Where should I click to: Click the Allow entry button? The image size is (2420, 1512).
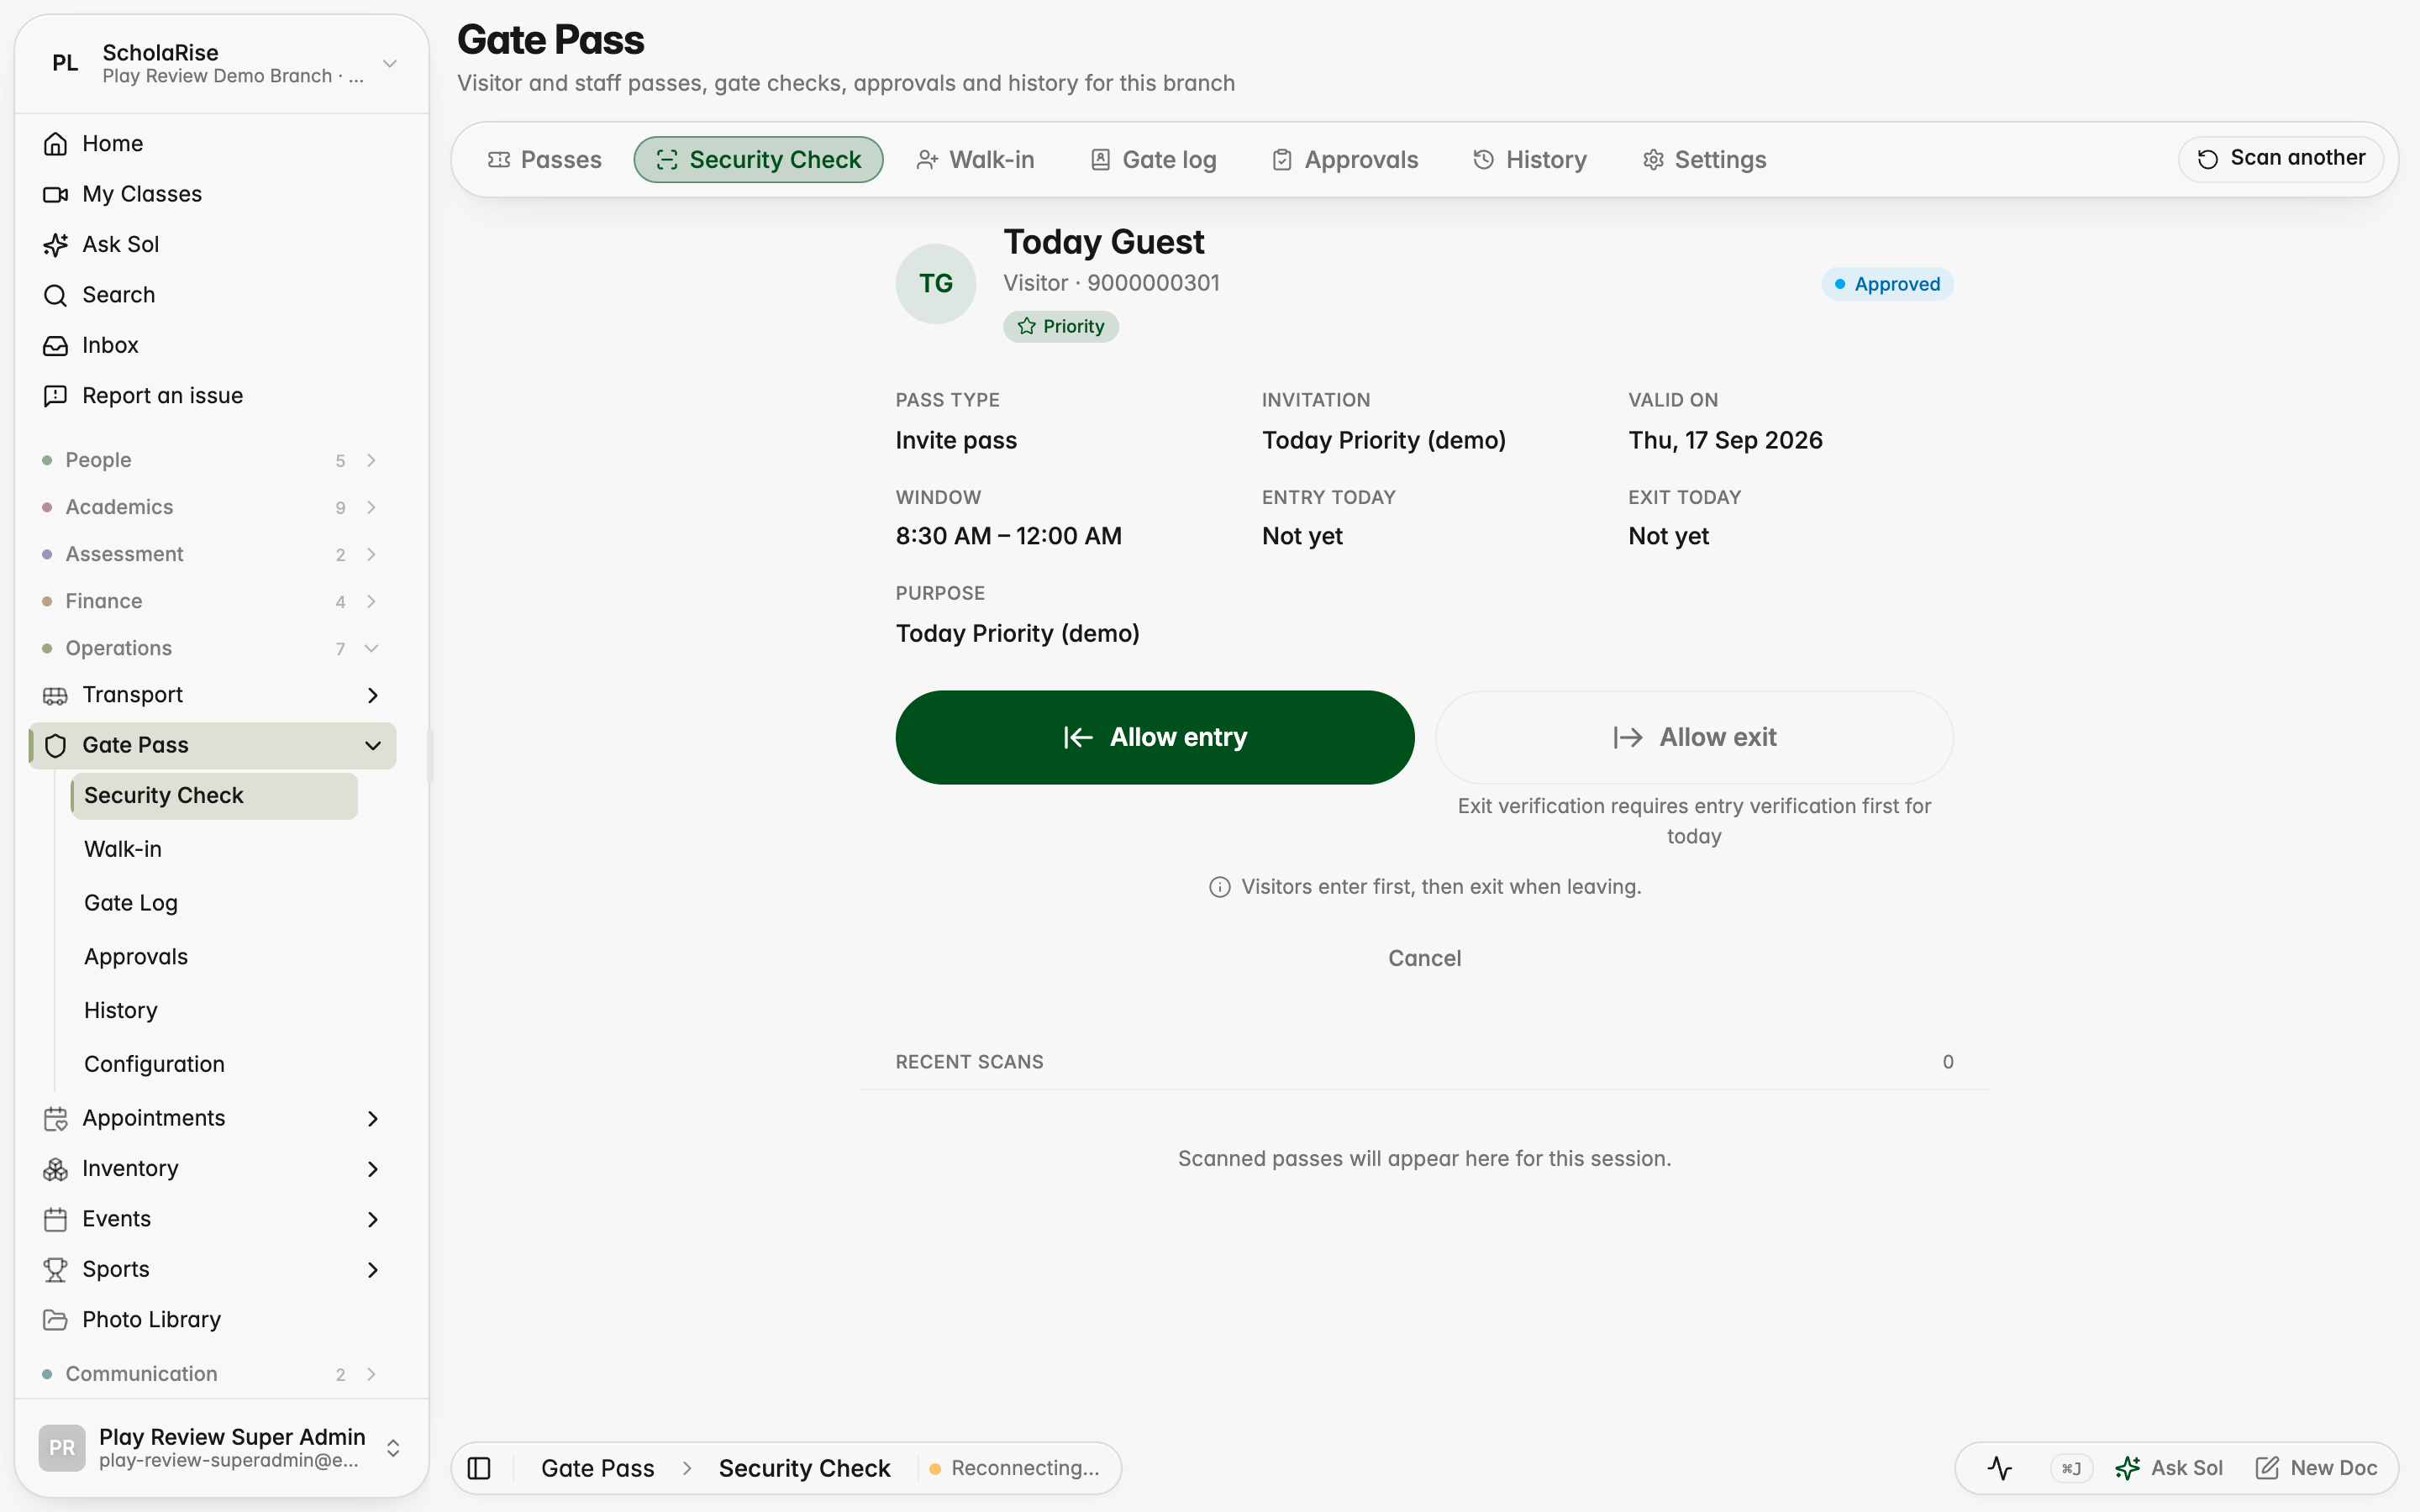1155,737
